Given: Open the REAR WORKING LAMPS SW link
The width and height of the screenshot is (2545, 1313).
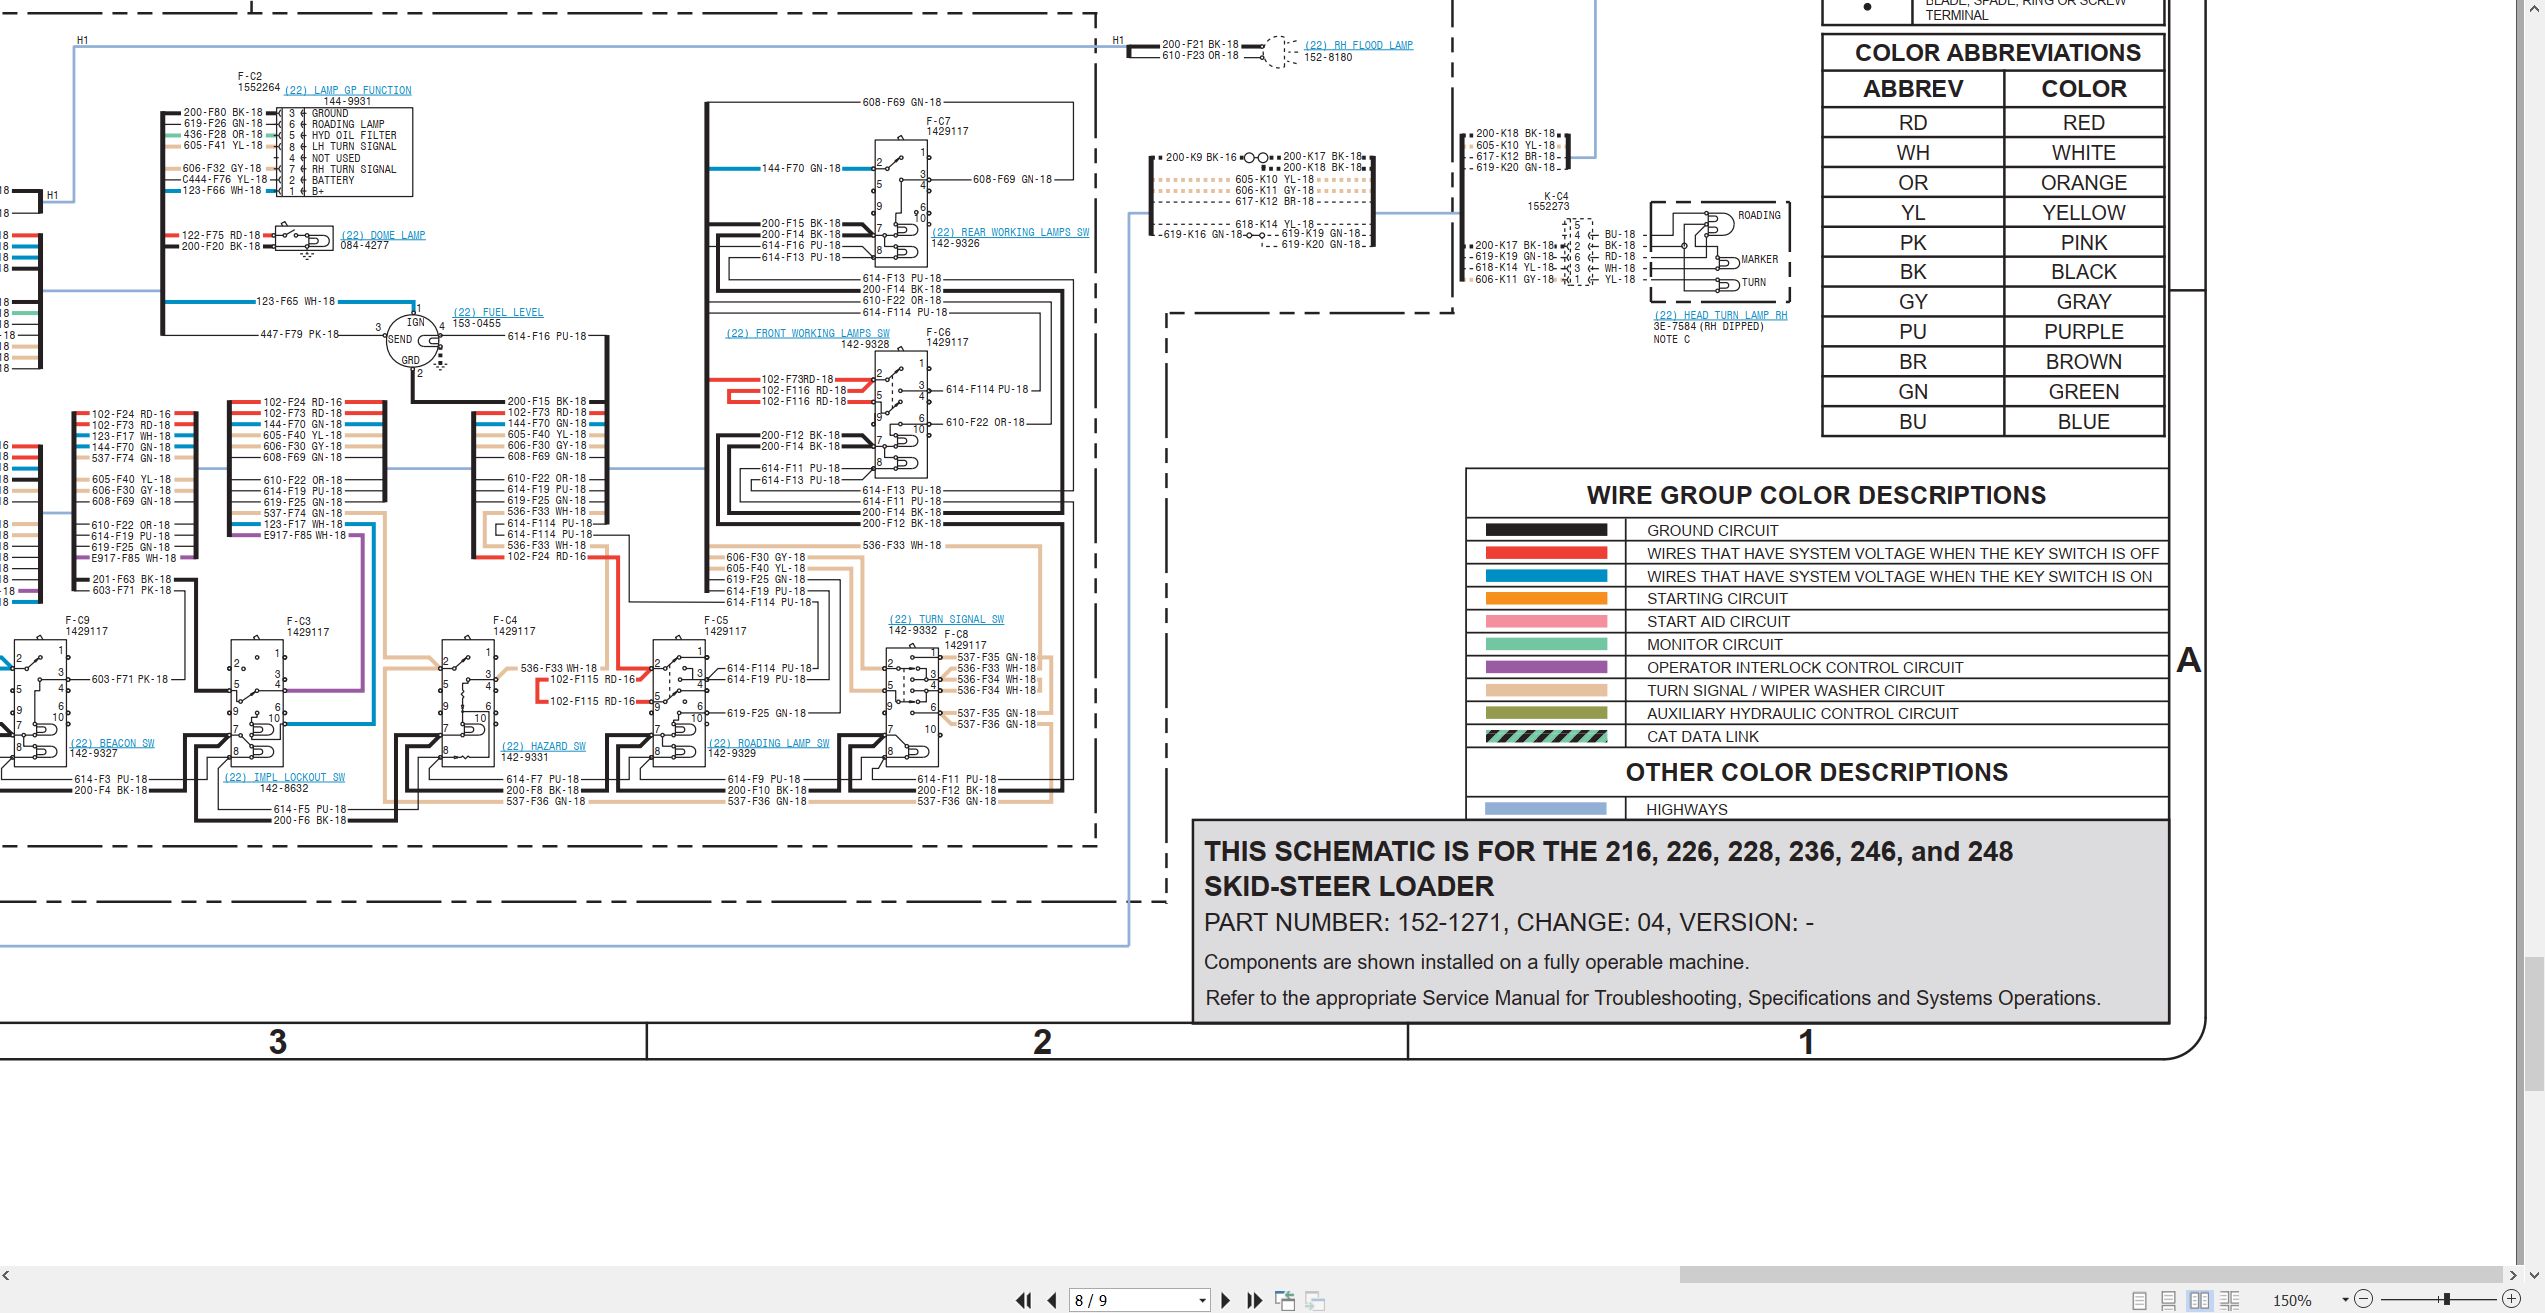Looking at the screenshot, I should pos(1010,232).
